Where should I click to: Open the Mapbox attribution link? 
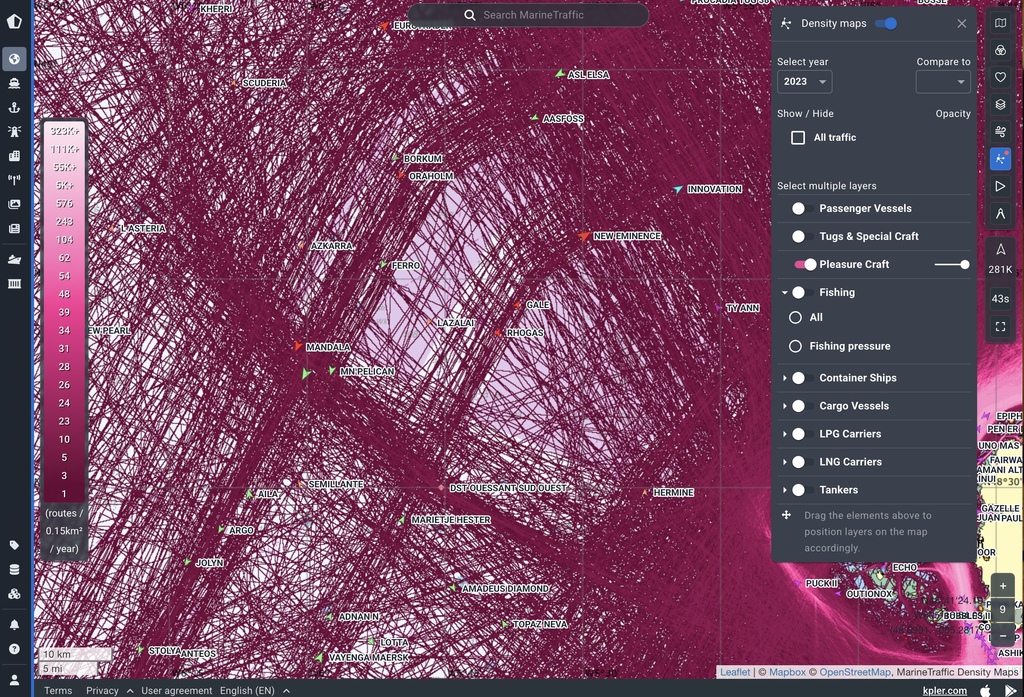787,672
